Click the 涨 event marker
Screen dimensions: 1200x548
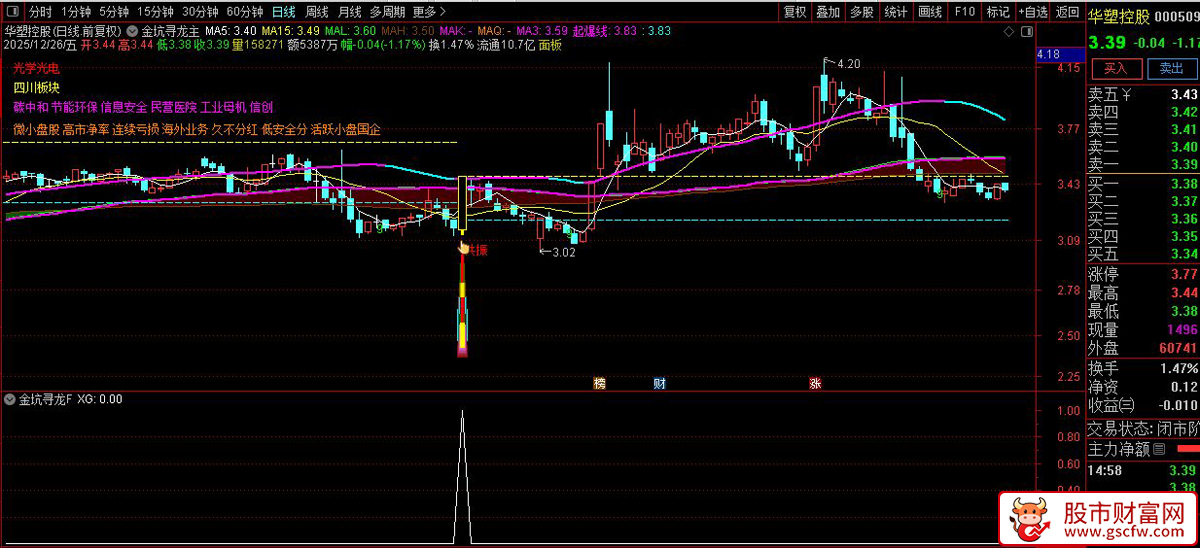pos(815,382)
